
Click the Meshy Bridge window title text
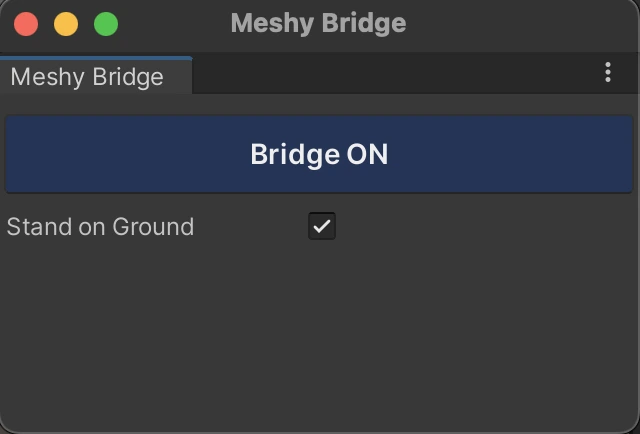318,23
